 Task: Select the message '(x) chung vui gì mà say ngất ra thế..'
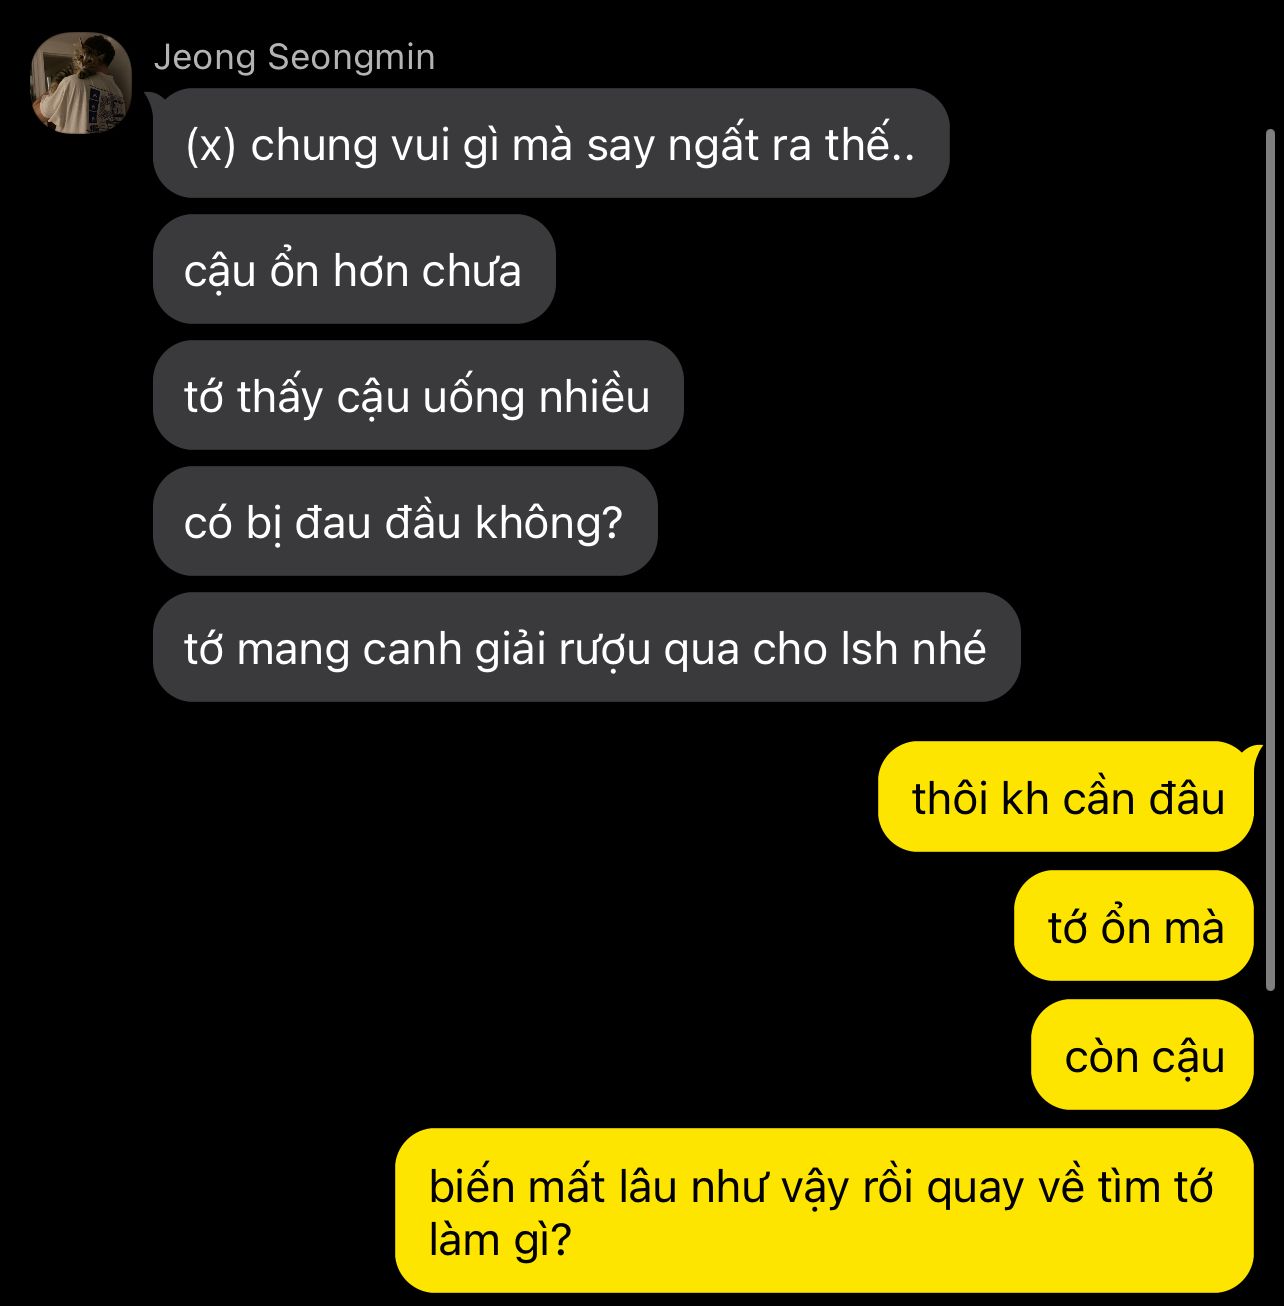(551, 144)
